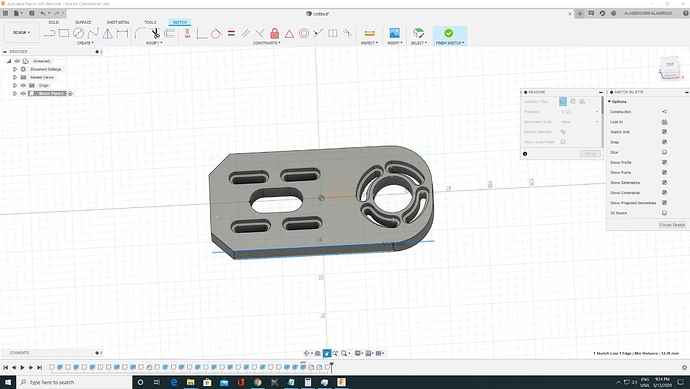Open the CONSTRAINTS dropdown menu
Screen dimensions: 690x389
tap(266, 43)
